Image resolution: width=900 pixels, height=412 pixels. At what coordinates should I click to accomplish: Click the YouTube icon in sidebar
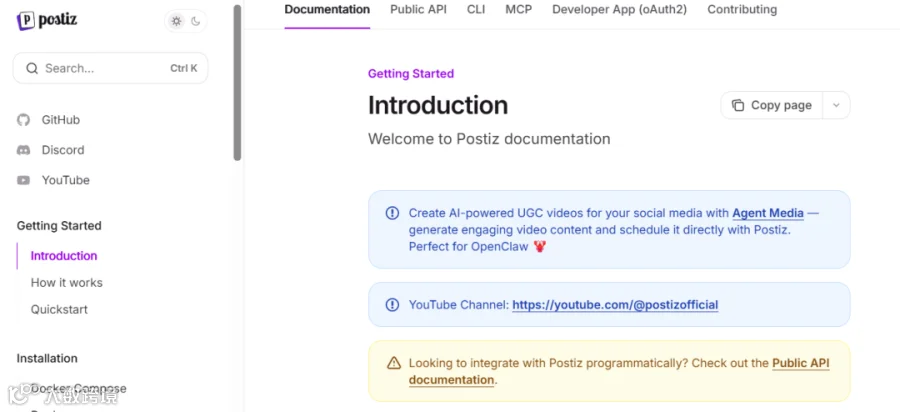tap(24, 180)
